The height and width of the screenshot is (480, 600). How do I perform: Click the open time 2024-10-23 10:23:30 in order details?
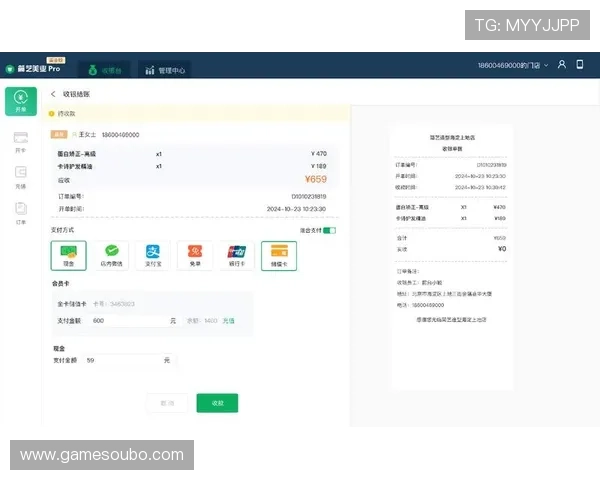click(296, 209)
